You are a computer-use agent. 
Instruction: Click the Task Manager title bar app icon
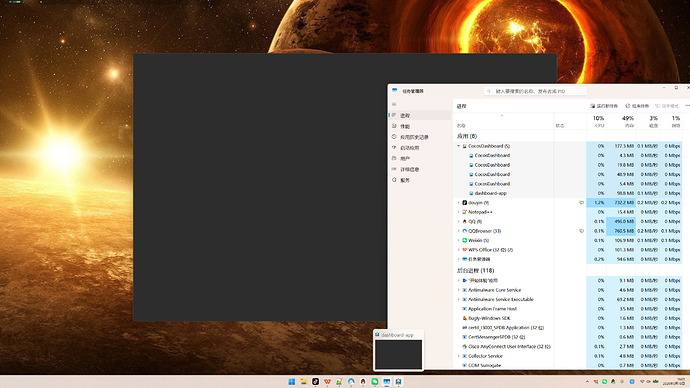point(394,91)
